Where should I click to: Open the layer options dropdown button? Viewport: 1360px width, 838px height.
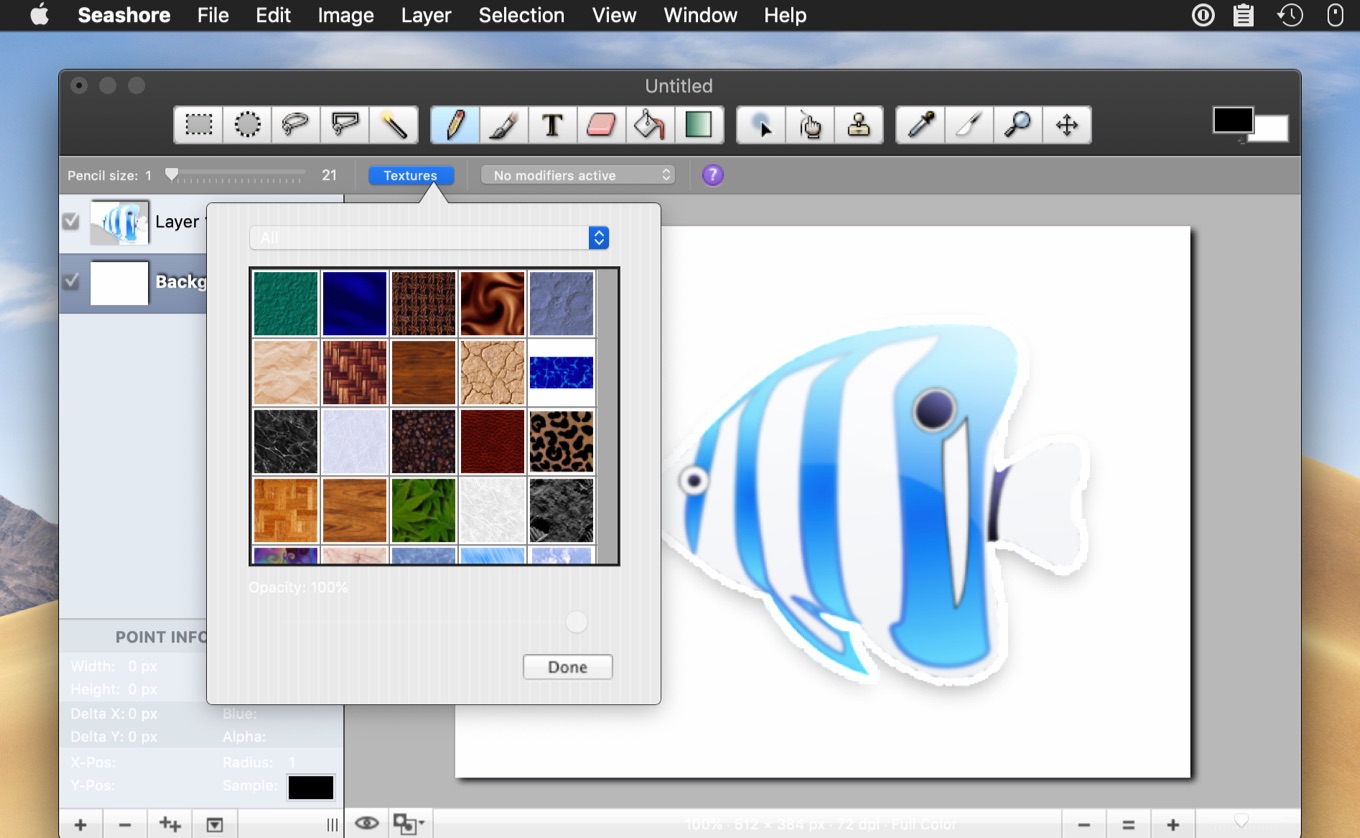[x=214, y=825]
